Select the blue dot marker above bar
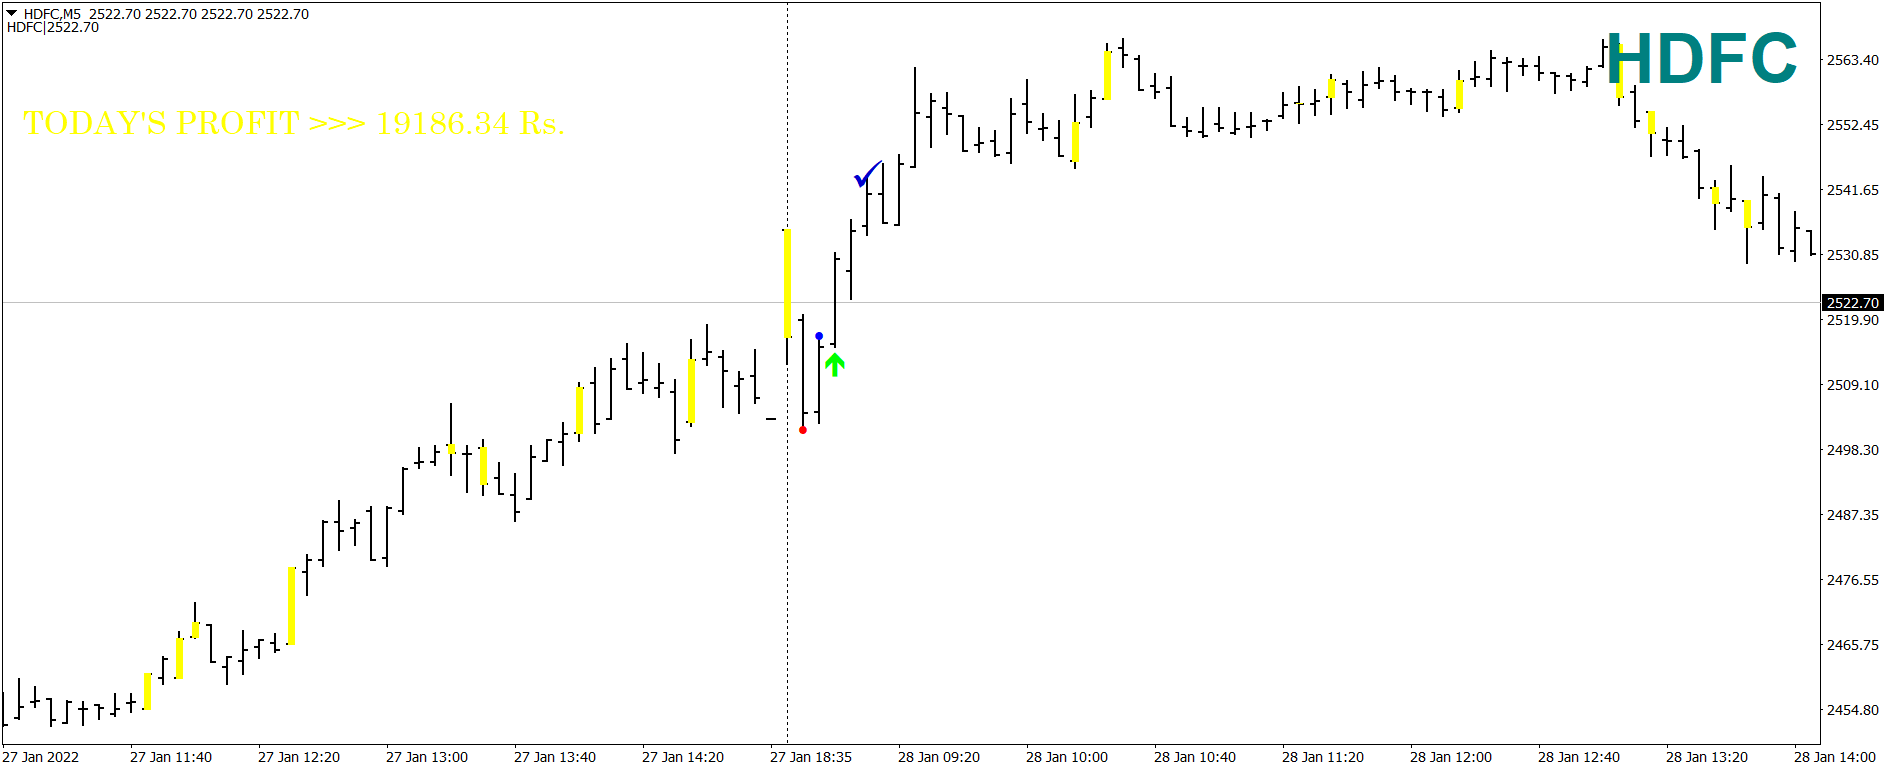The width and height of the screenshot is (1892, 771). tap(819, 336)
